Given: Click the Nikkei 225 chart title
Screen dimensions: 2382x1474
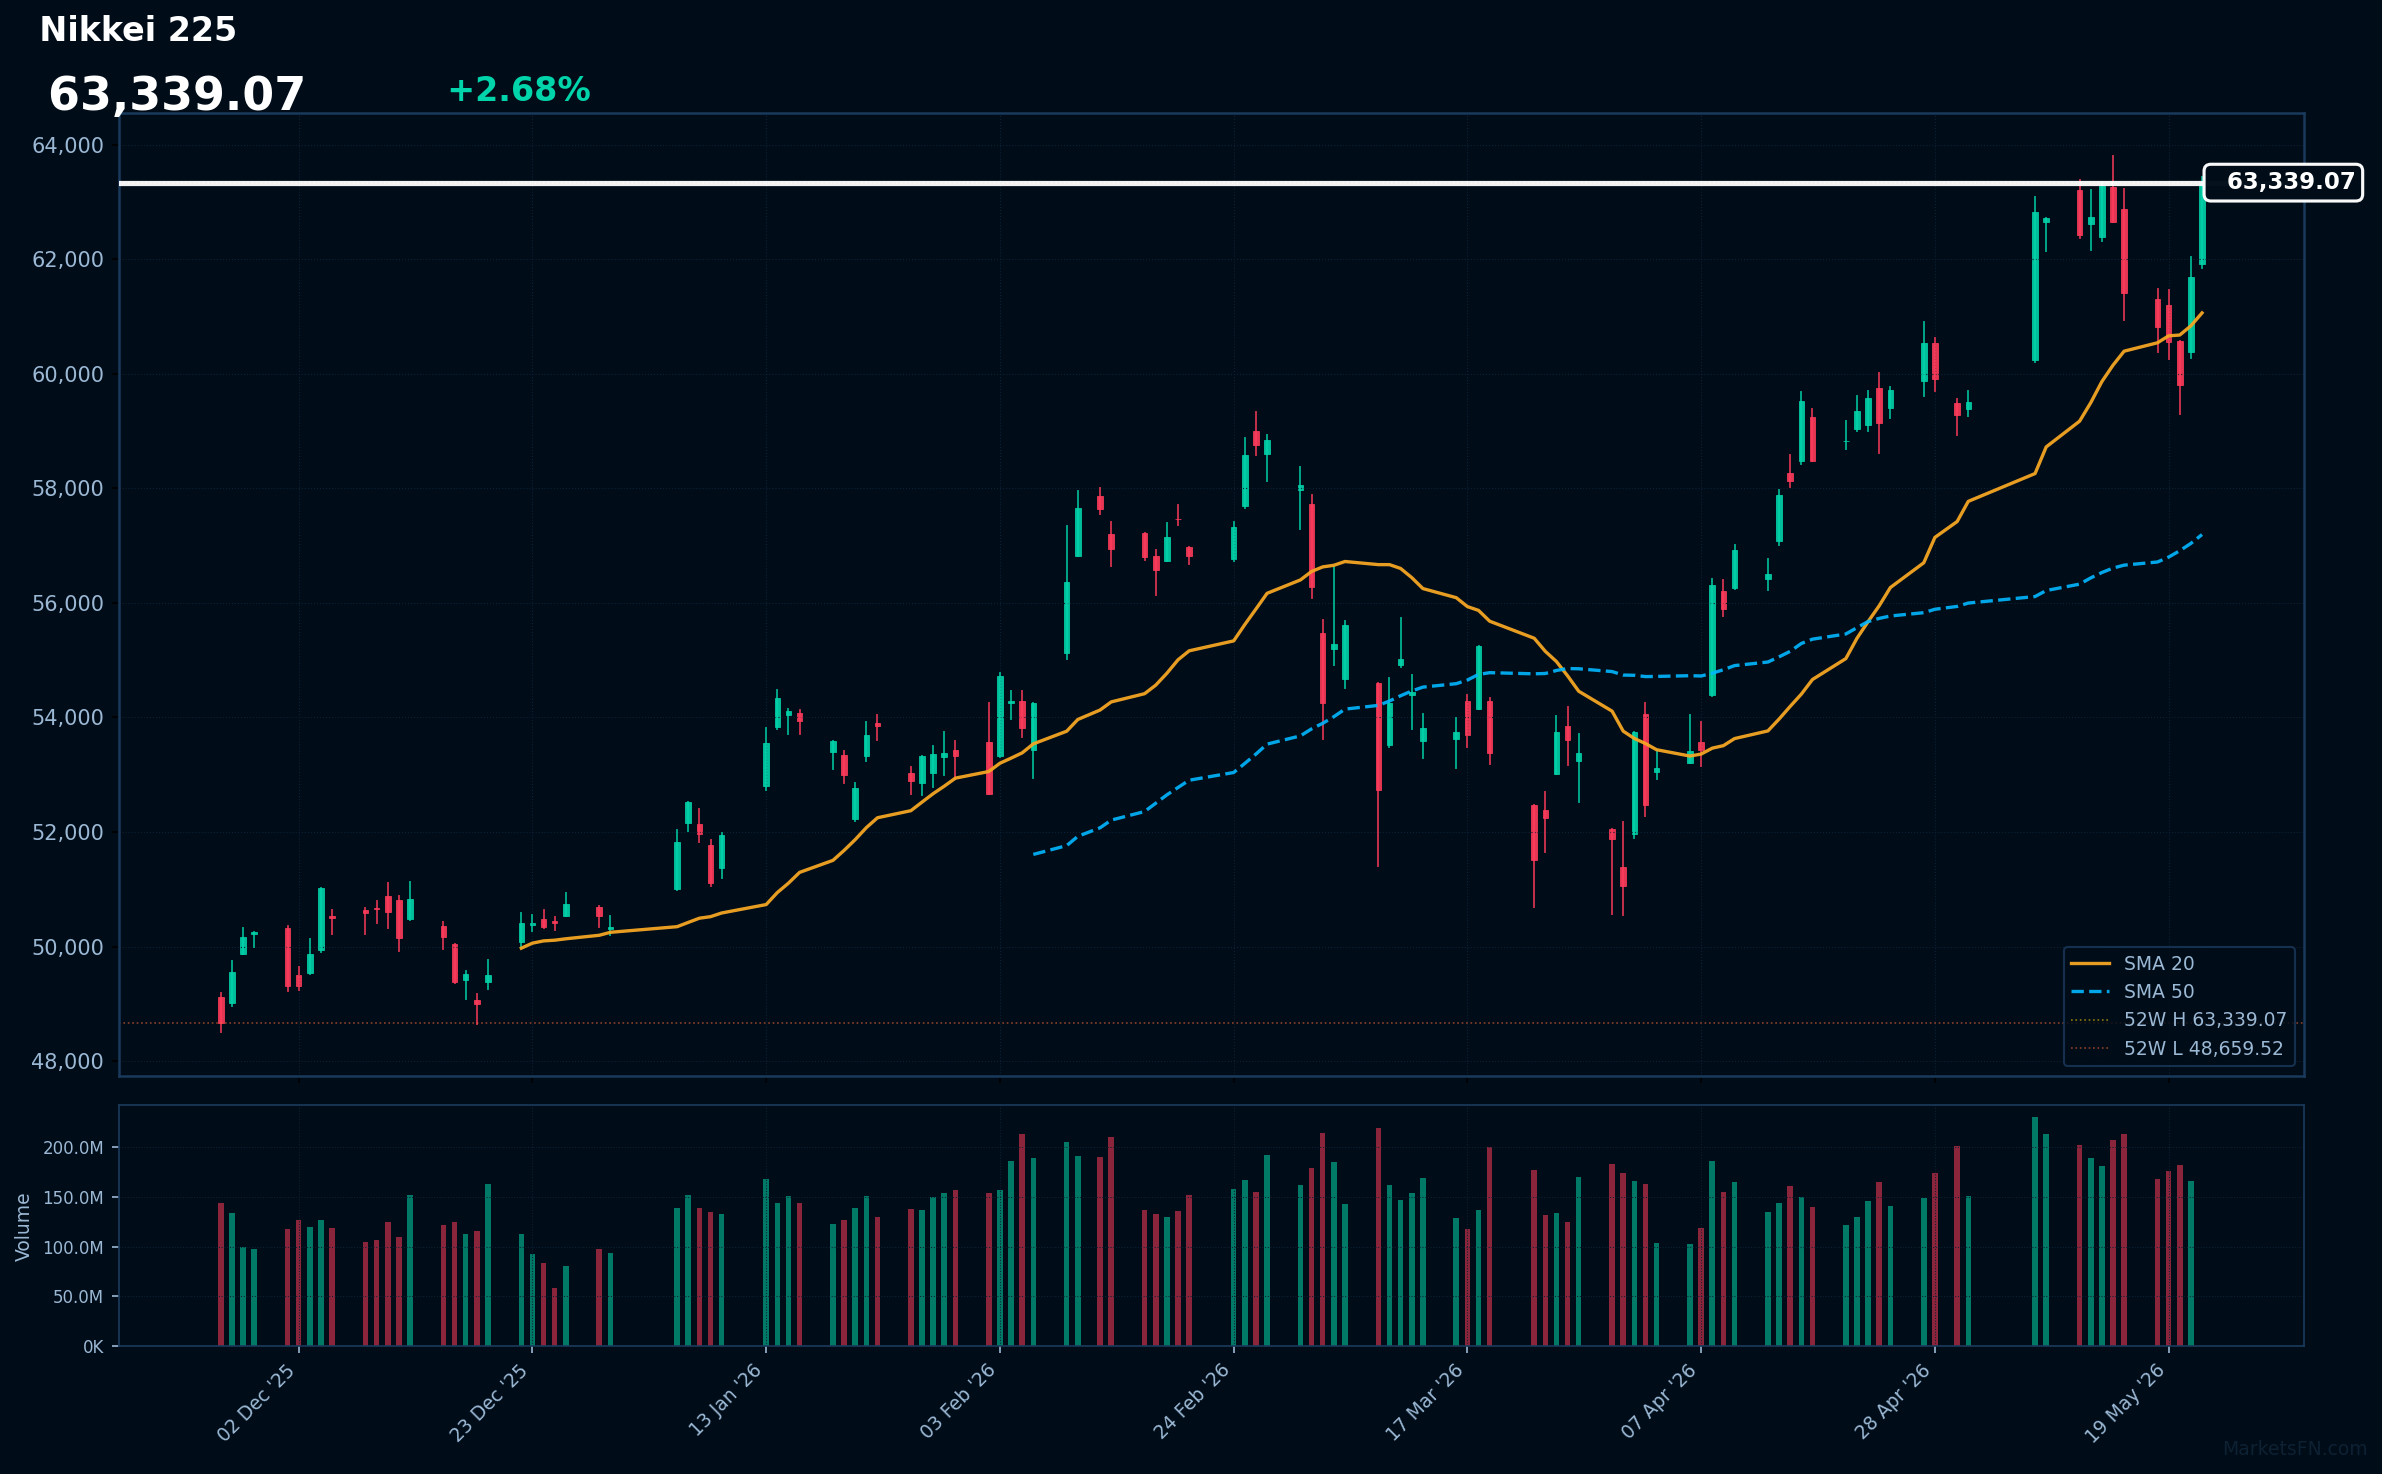Looking at the screenshot, I should coord(138,30).
